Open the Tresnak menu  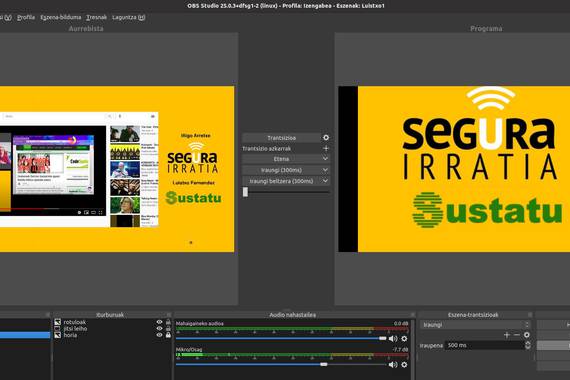click(x=97, y=17)
